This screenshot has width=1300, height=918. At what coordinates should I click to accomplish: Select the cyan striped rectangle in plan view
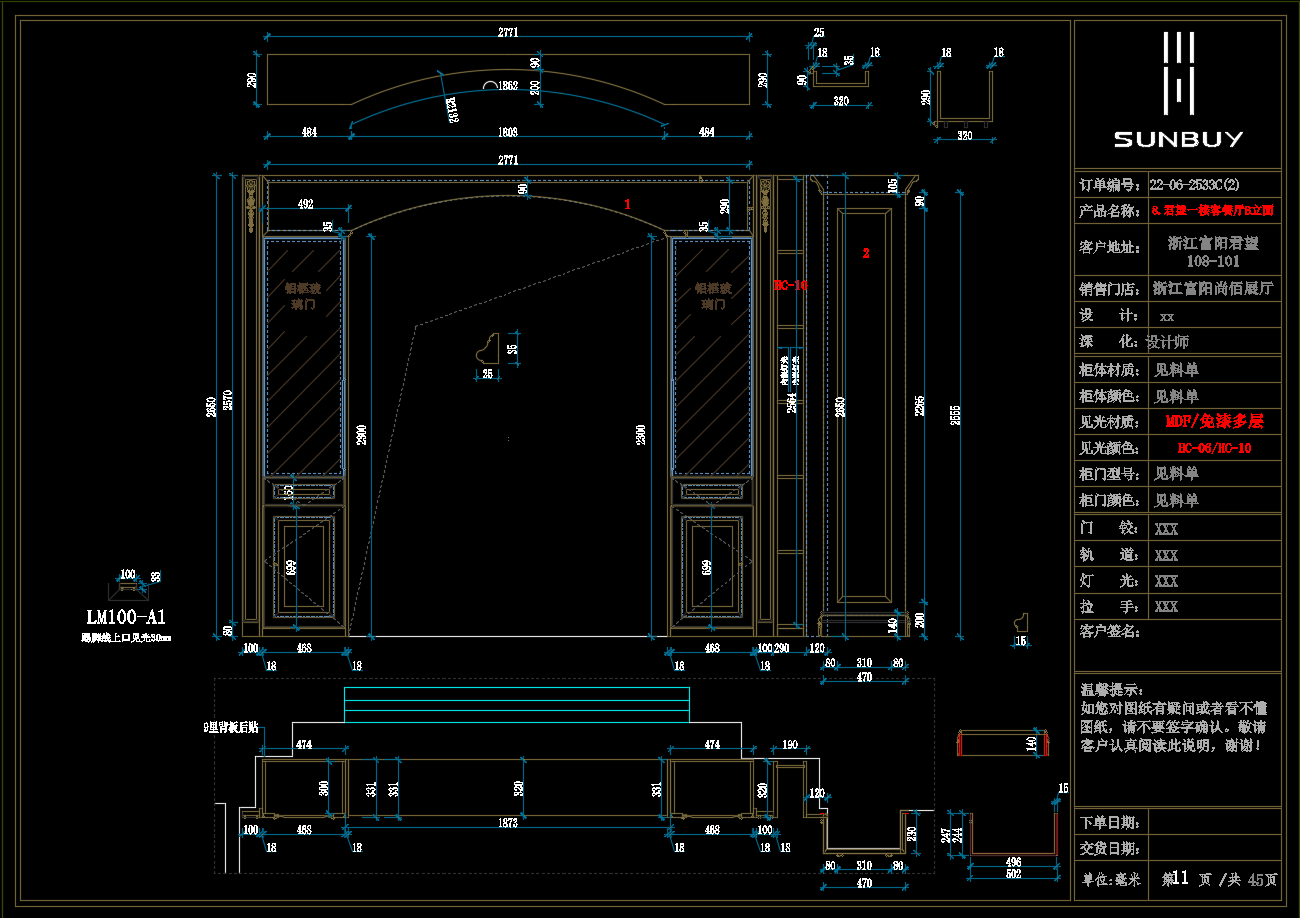coord(516,704)
